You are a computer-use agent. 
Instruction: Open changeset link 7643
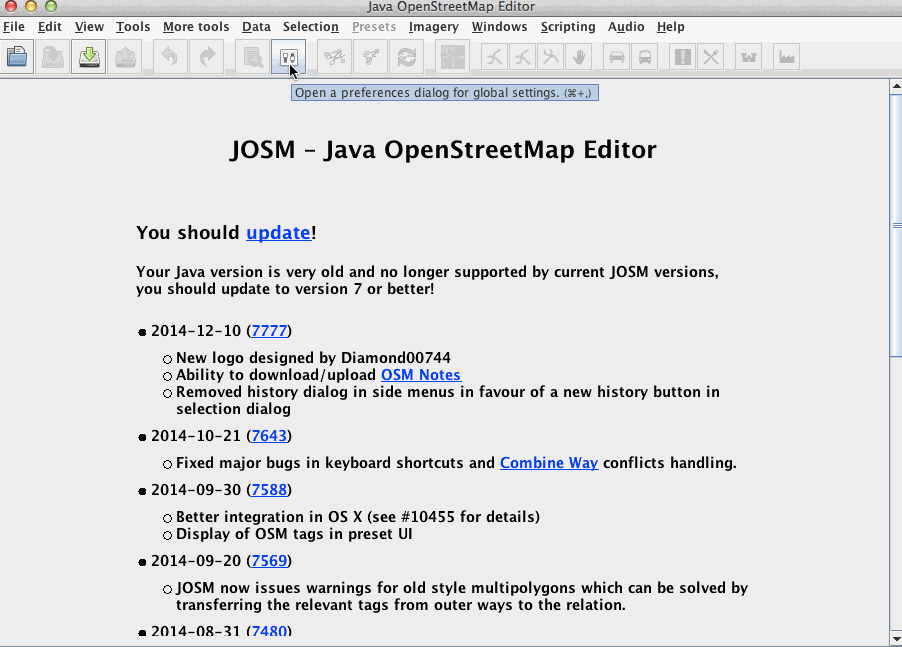[x=269, y=436]
